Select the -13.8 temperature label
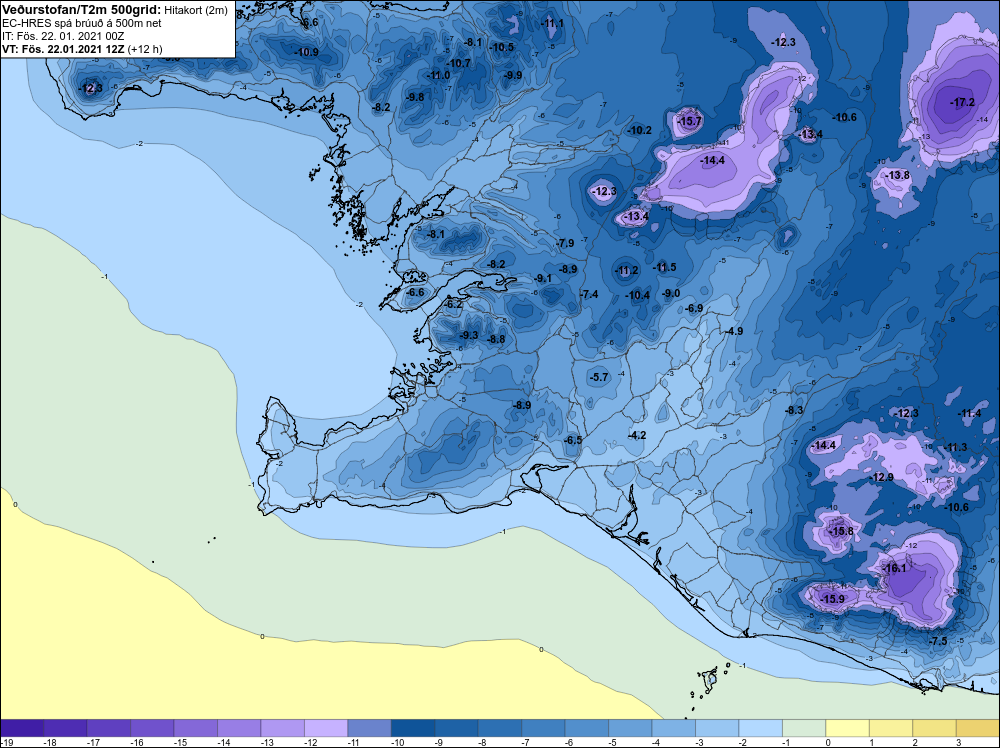 [897, 175]
